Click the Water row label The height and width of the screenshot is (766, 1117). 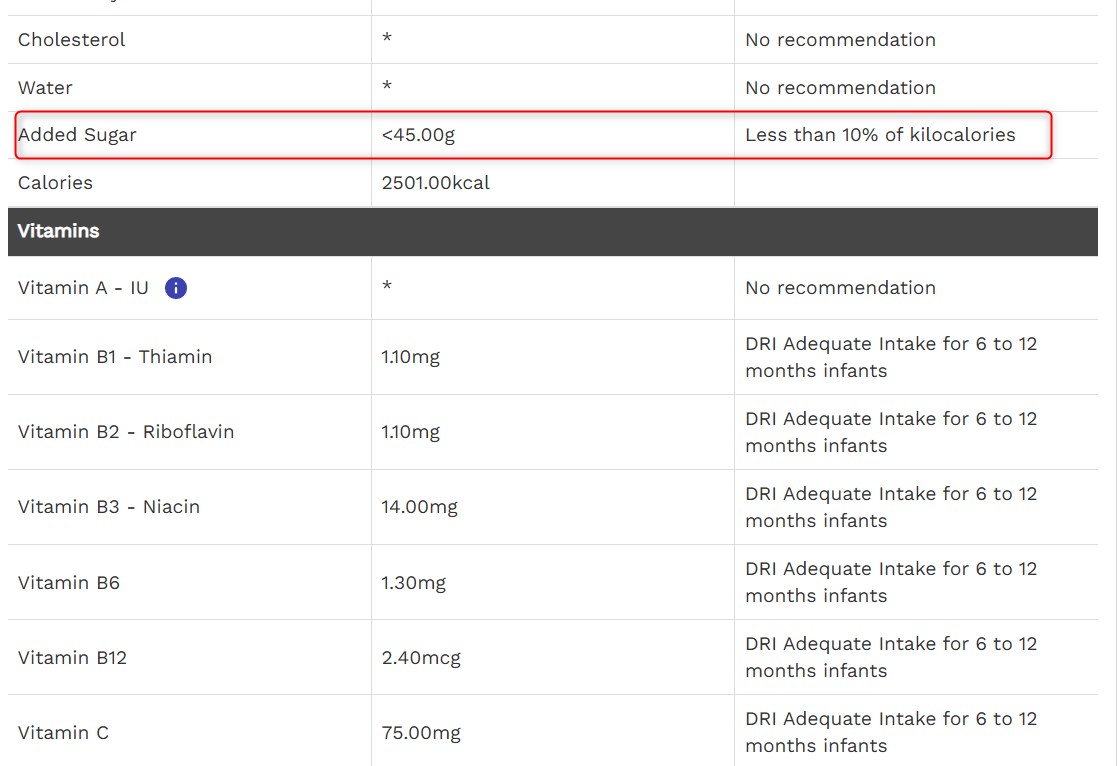point(45,88)
